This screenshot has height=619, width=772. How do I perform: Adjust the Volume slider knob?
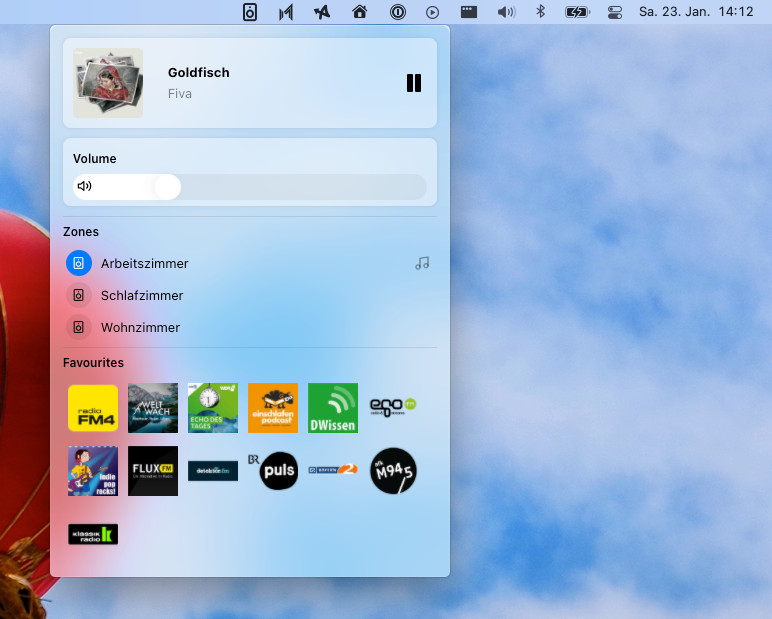tap(167, 187)
